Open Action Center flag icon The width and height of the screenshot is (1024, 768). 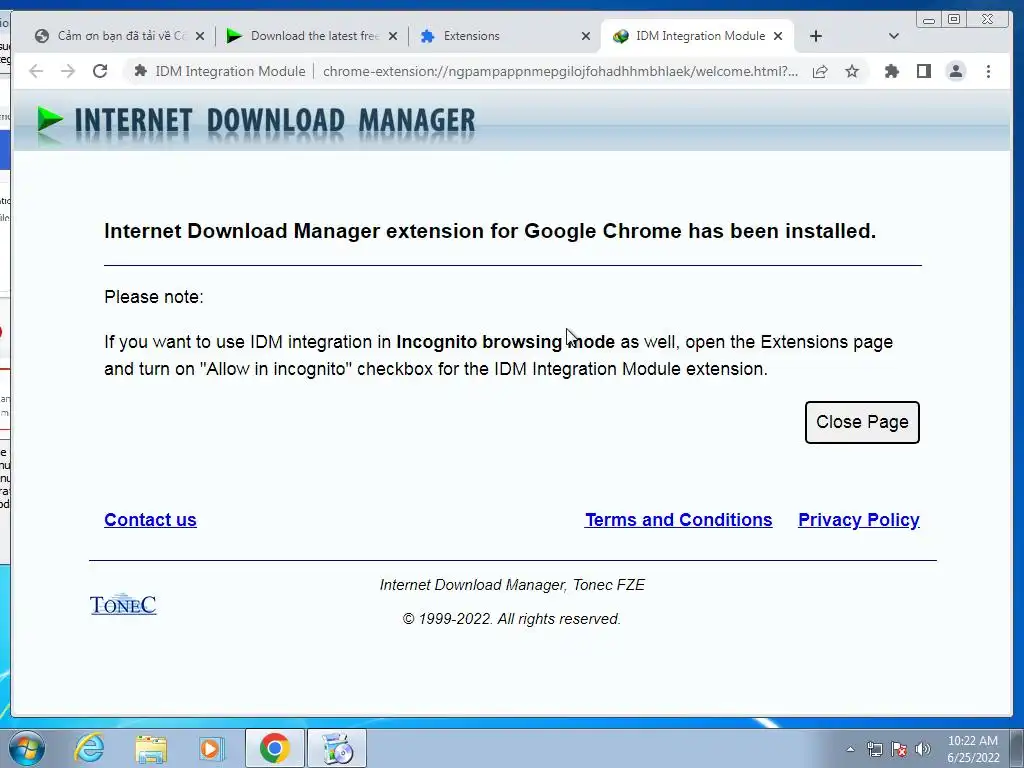899,749
